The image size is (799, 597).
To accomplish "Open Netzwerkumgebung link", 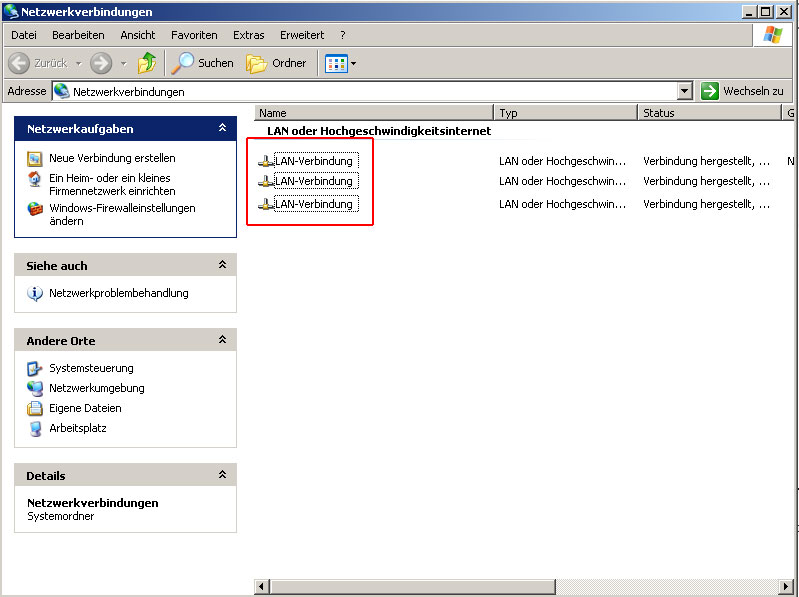I will coord(97,388).
